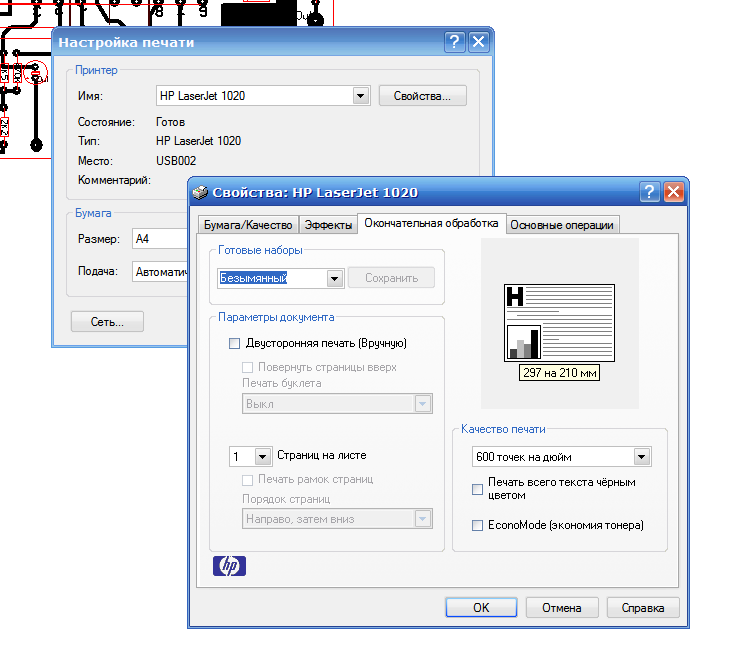The width and height of the screenshot is (729, 671).
Task: Switch to the Эффекты tab
Action: tap(328, 225)
